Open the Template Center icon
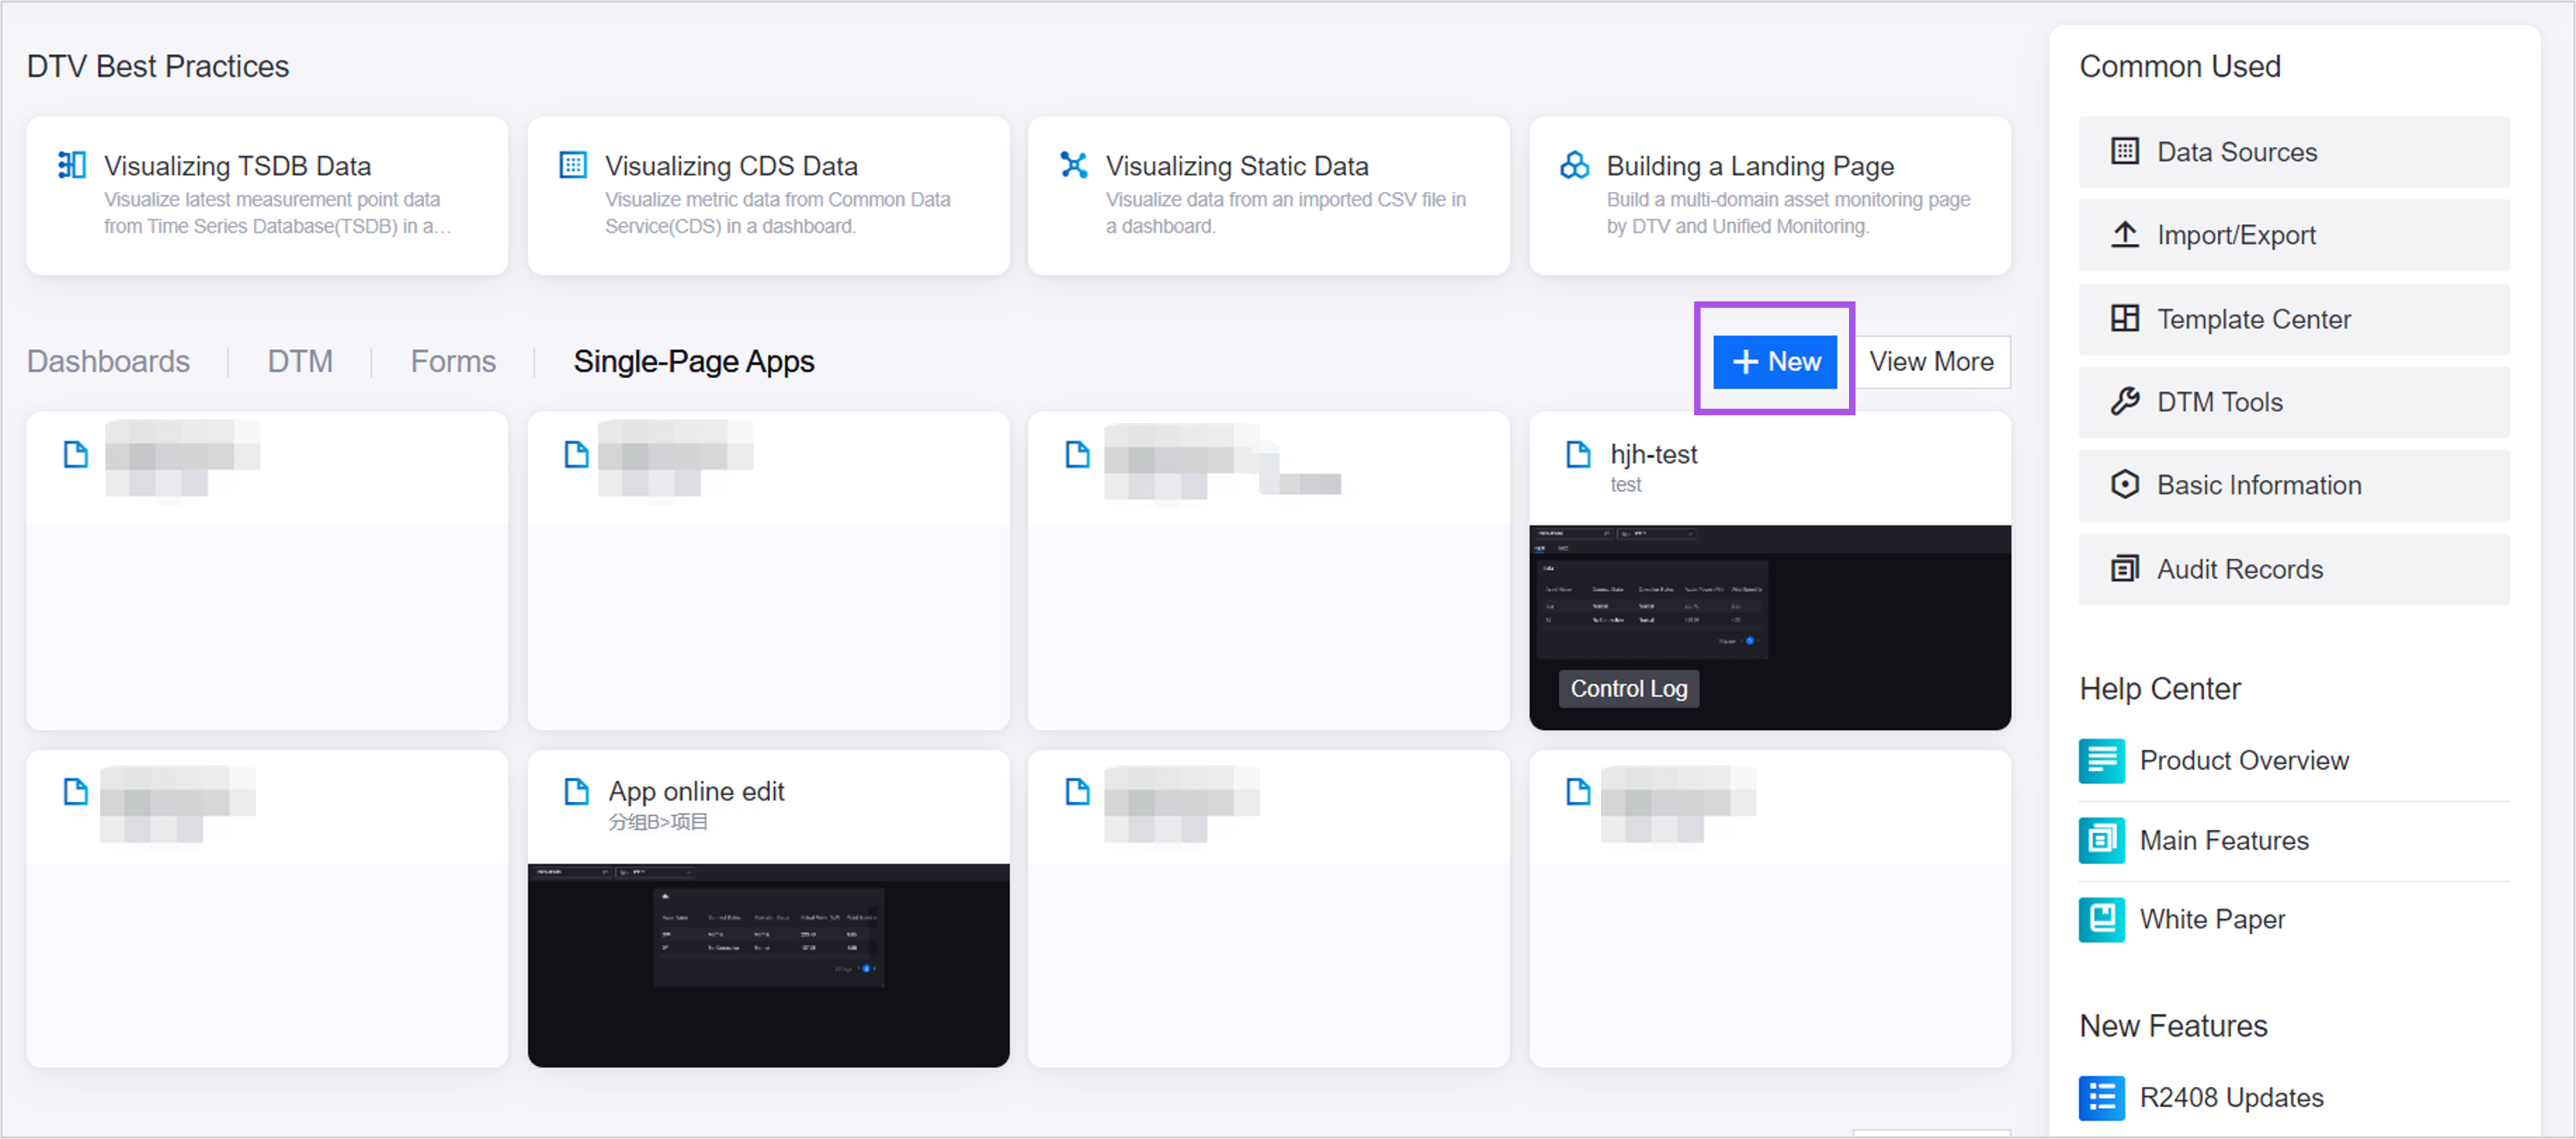The width and height of the screenshot is (2576, 1139). click(2124, 319)
